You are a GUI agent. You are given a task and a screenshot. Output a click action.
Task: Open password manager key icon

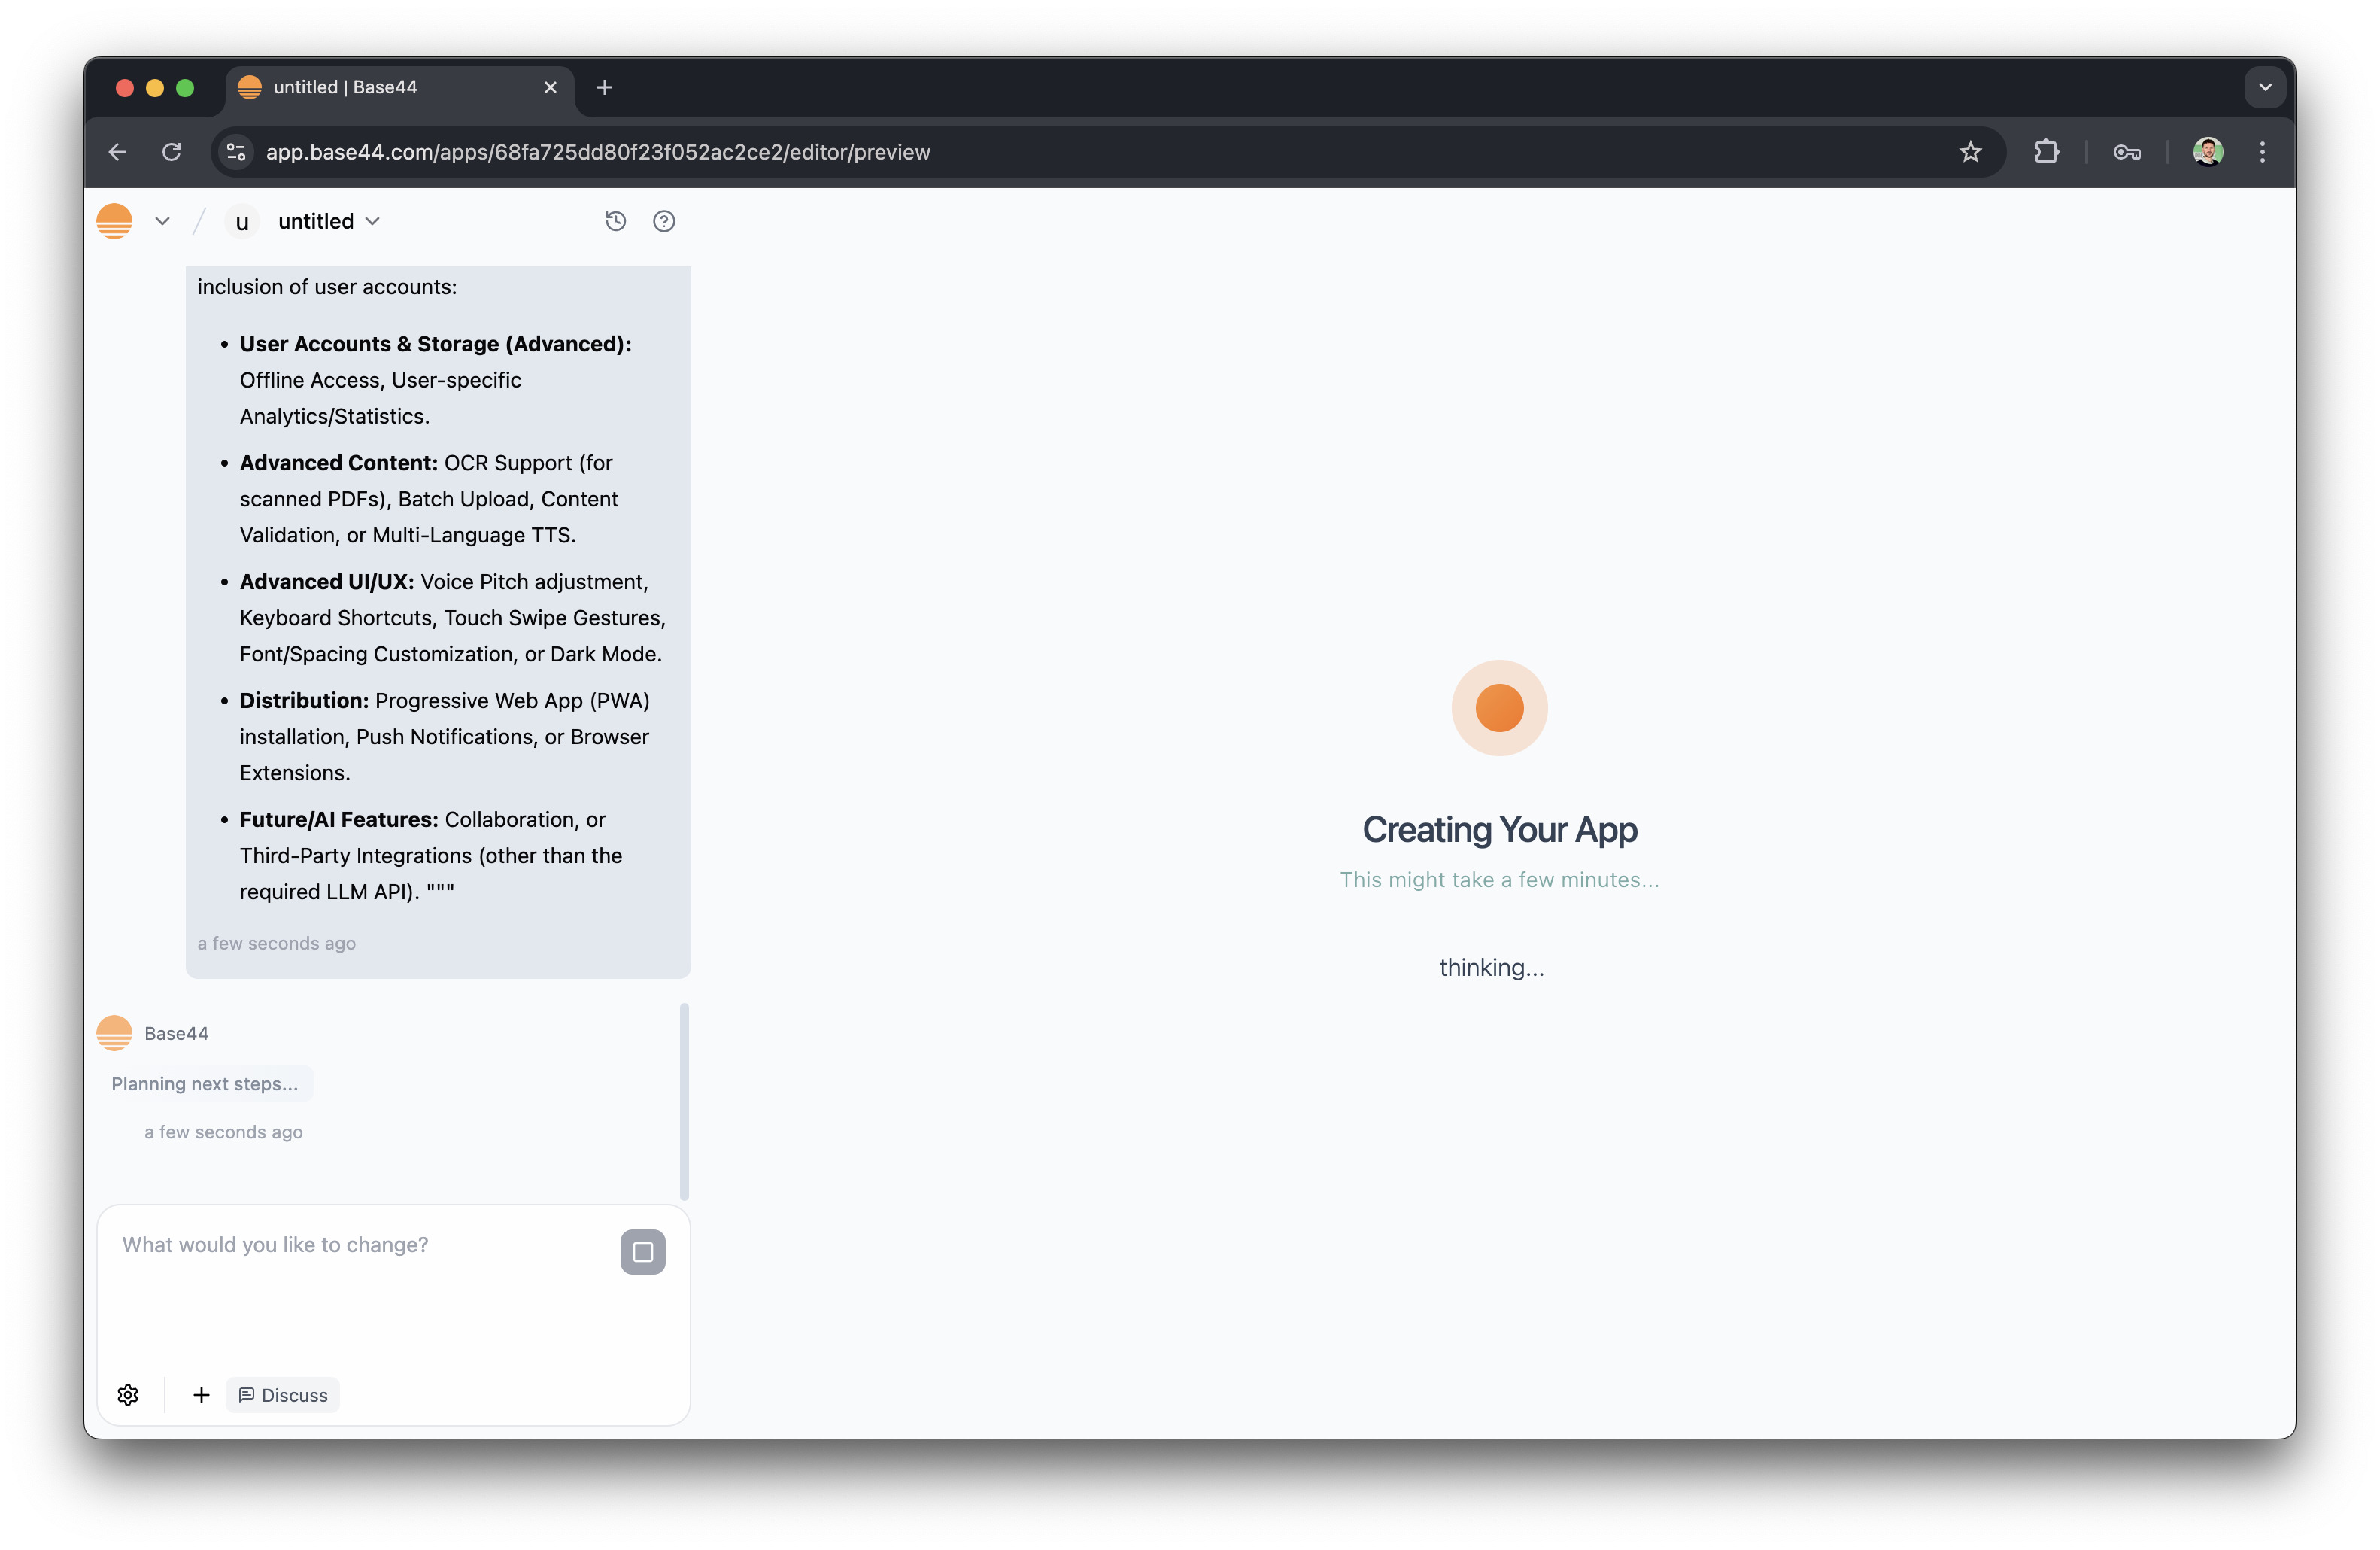2126,152
